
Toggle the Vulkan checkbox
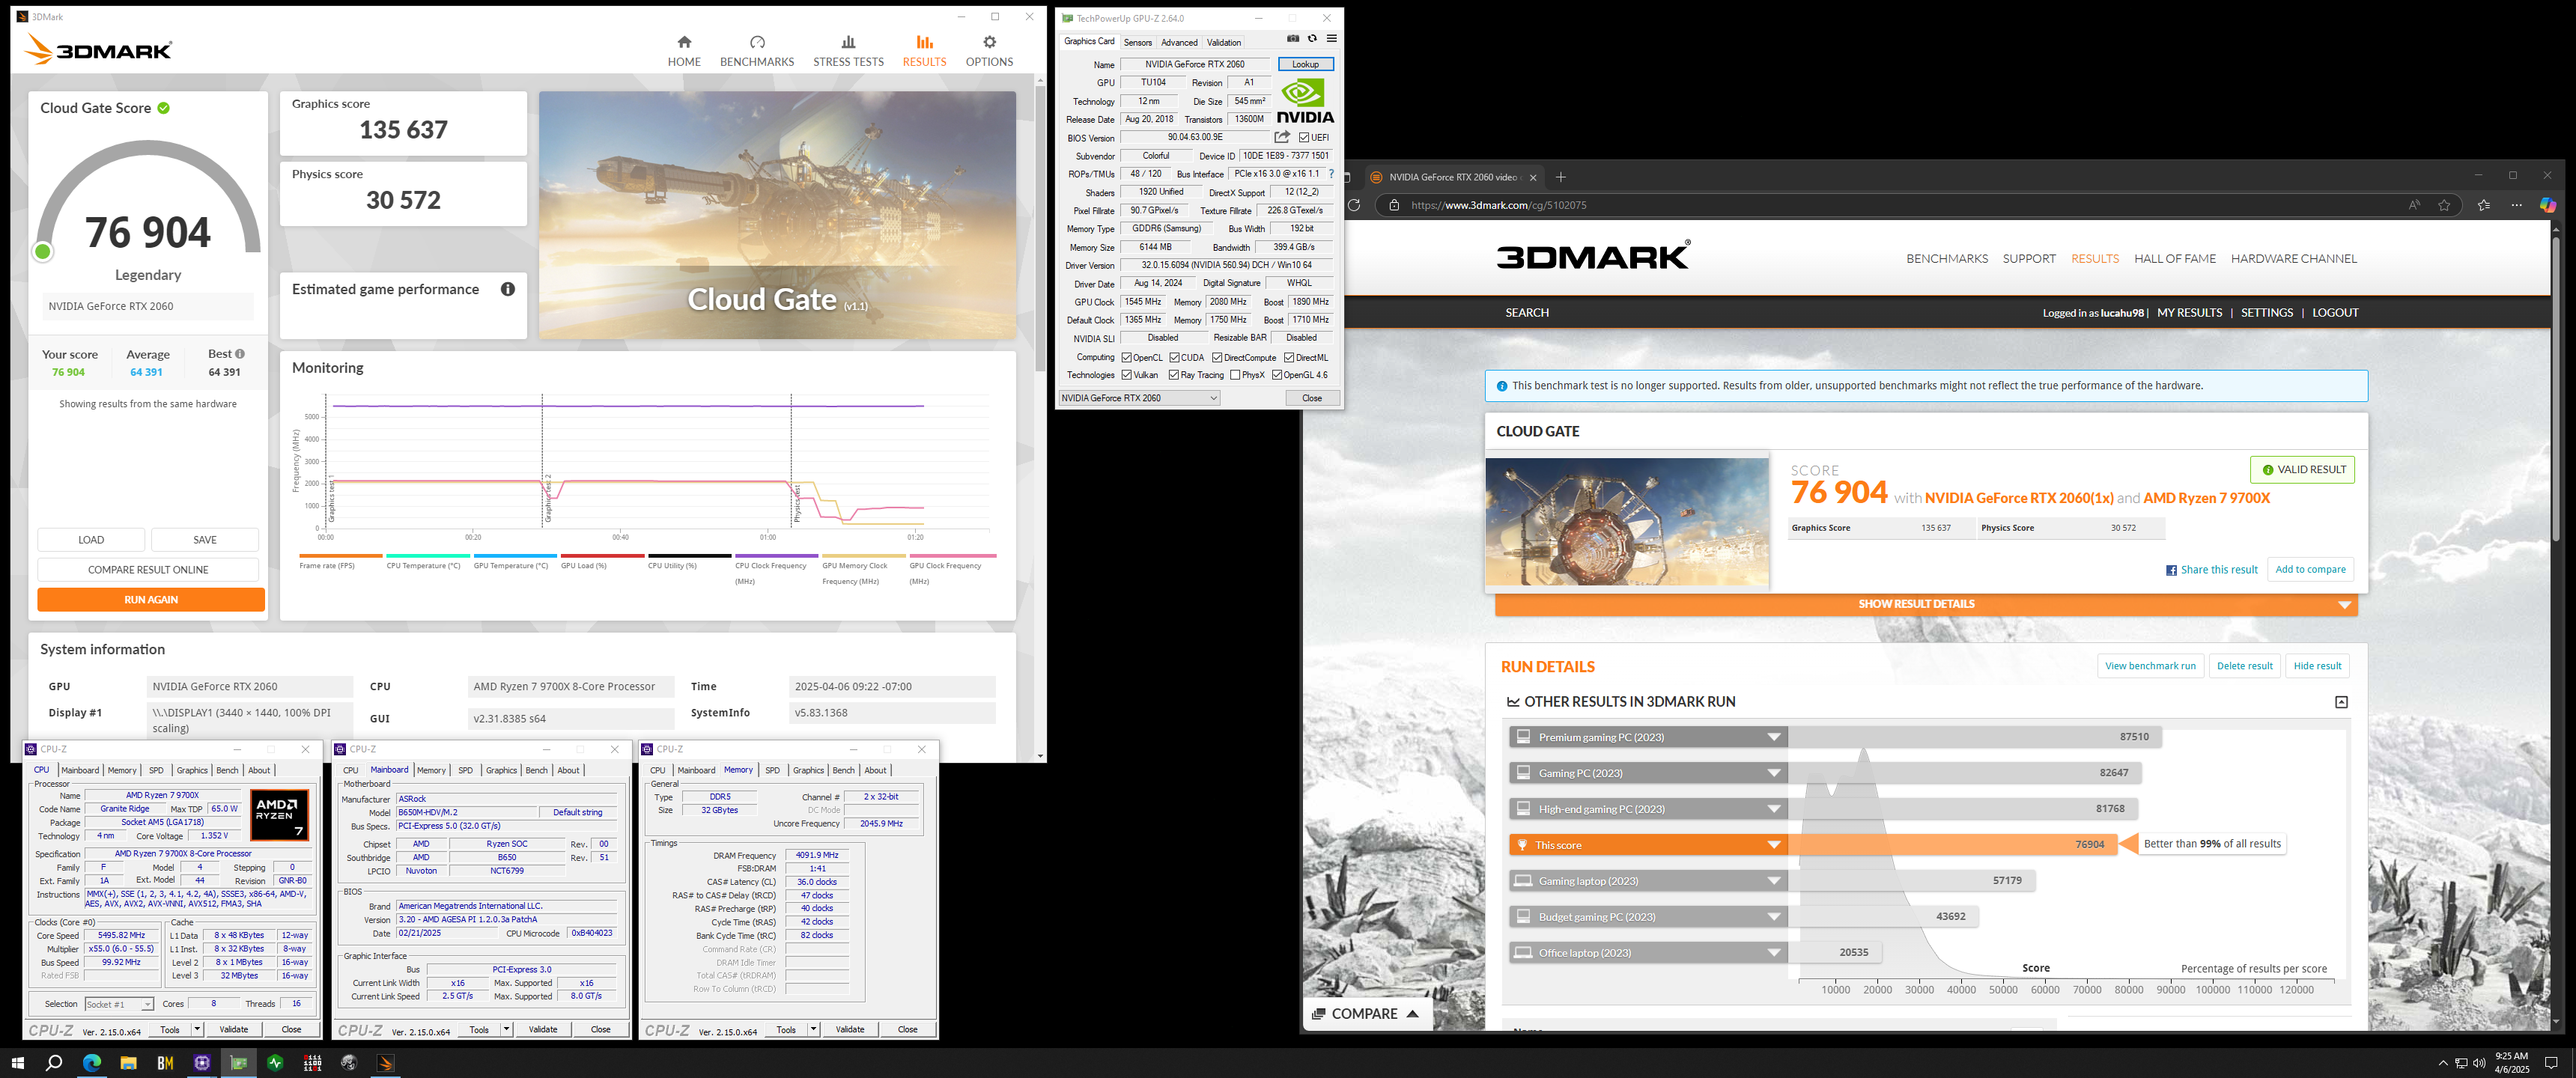point(1127,375)
